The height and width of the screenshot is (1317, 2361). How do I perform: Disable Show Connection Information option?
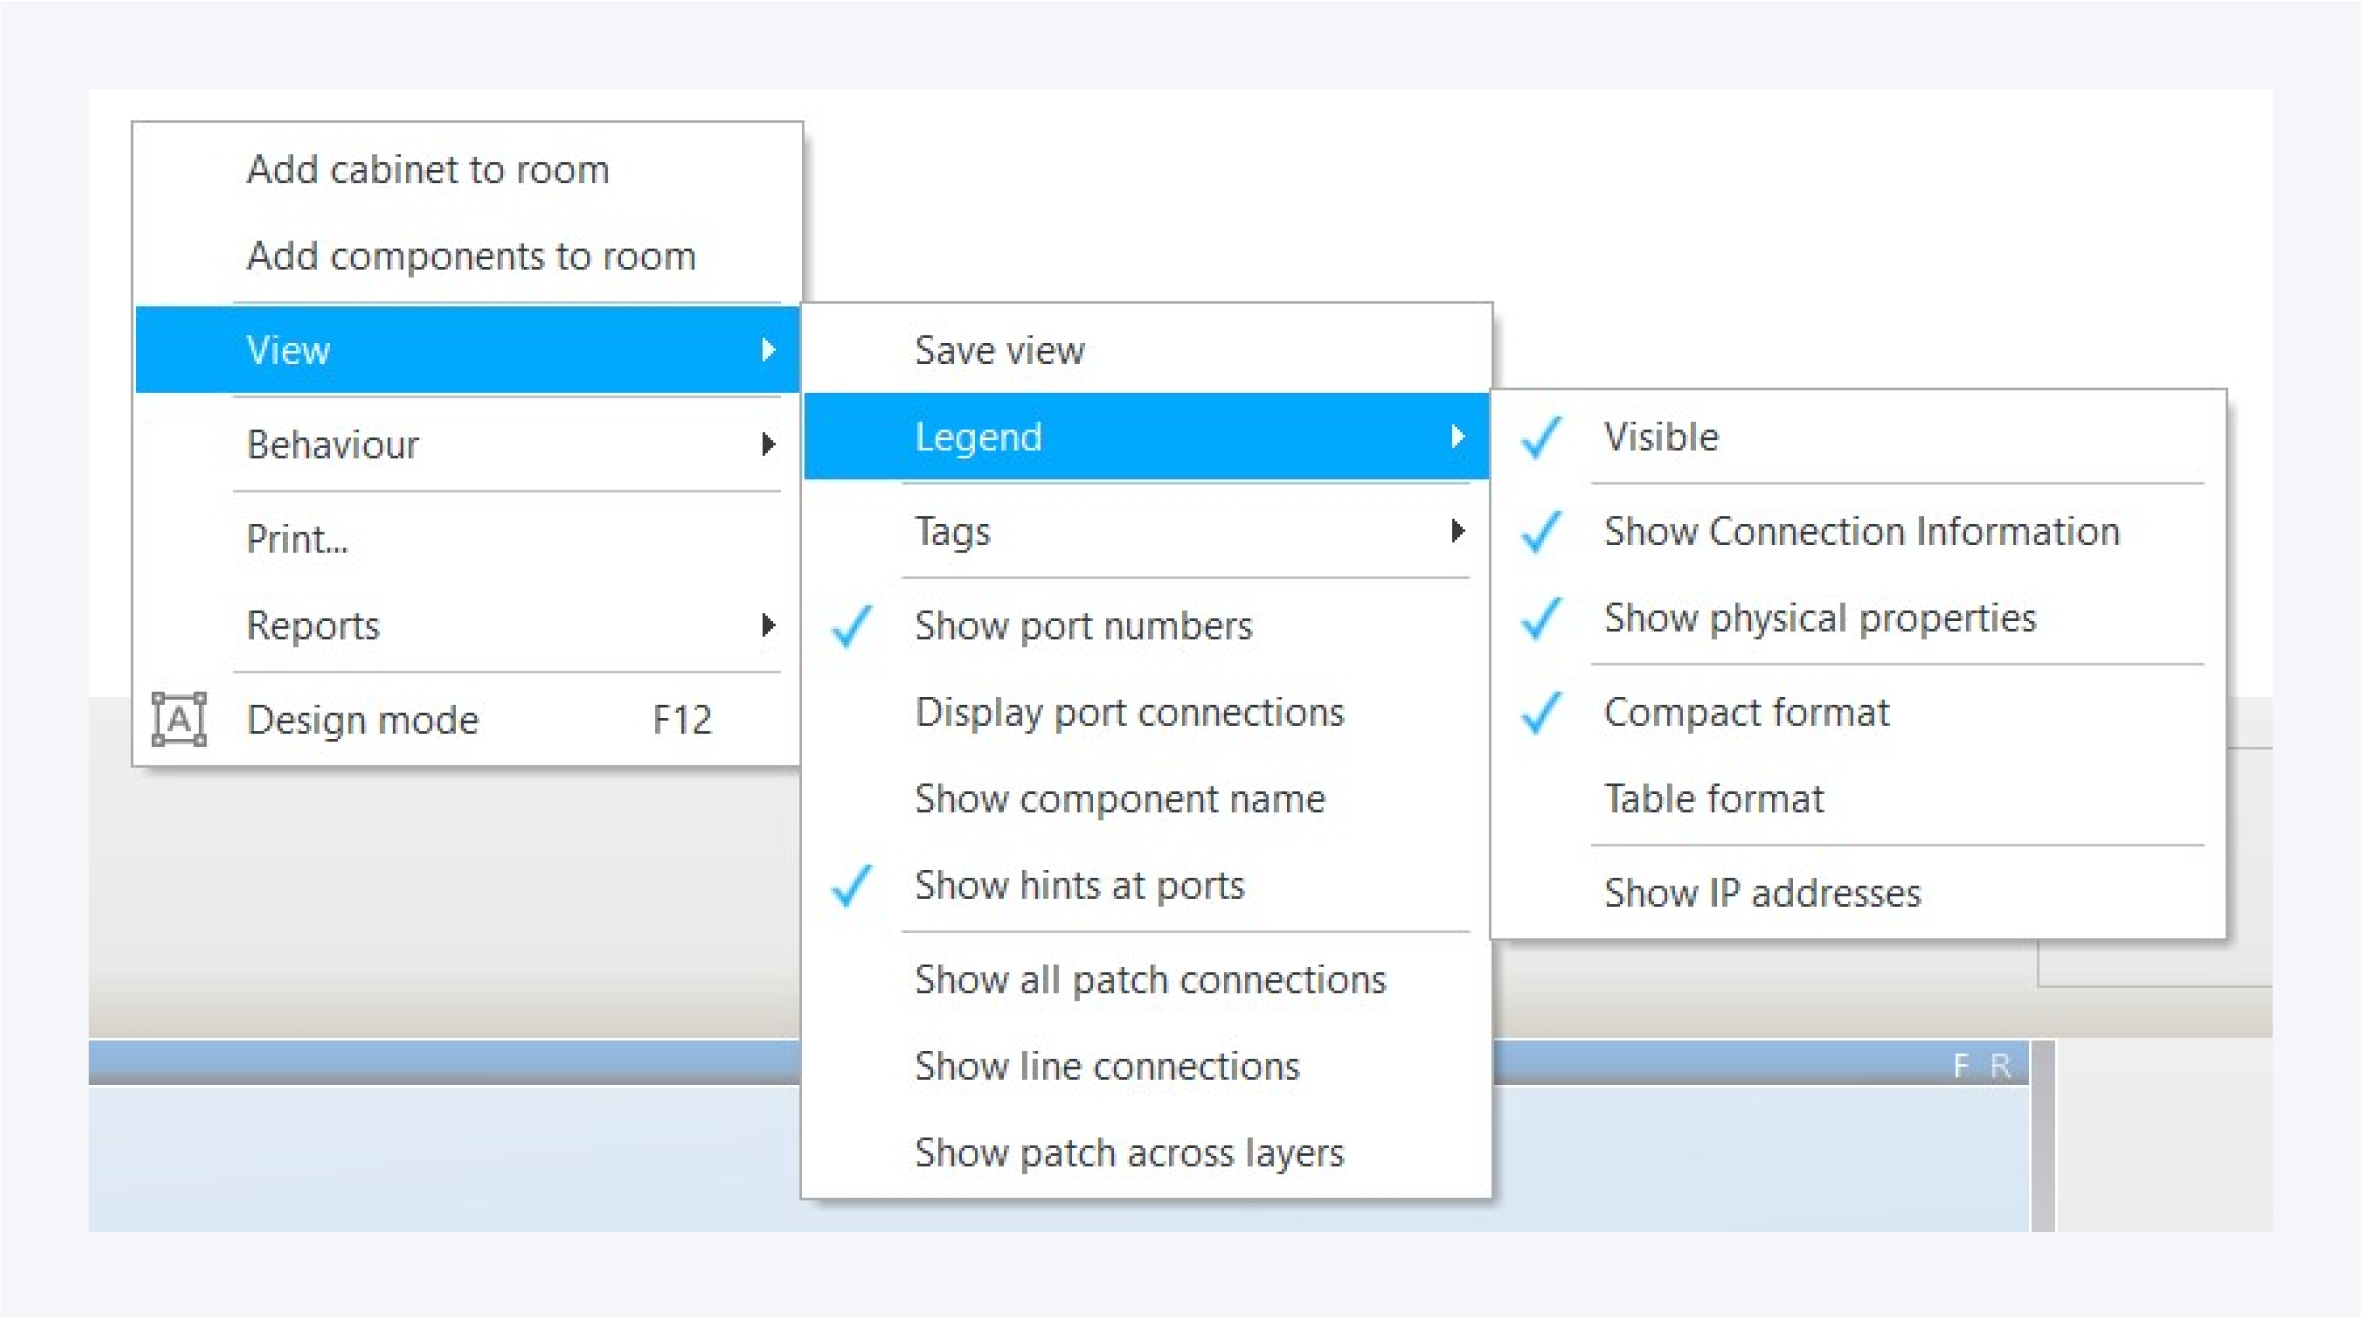click(1860, 531)
